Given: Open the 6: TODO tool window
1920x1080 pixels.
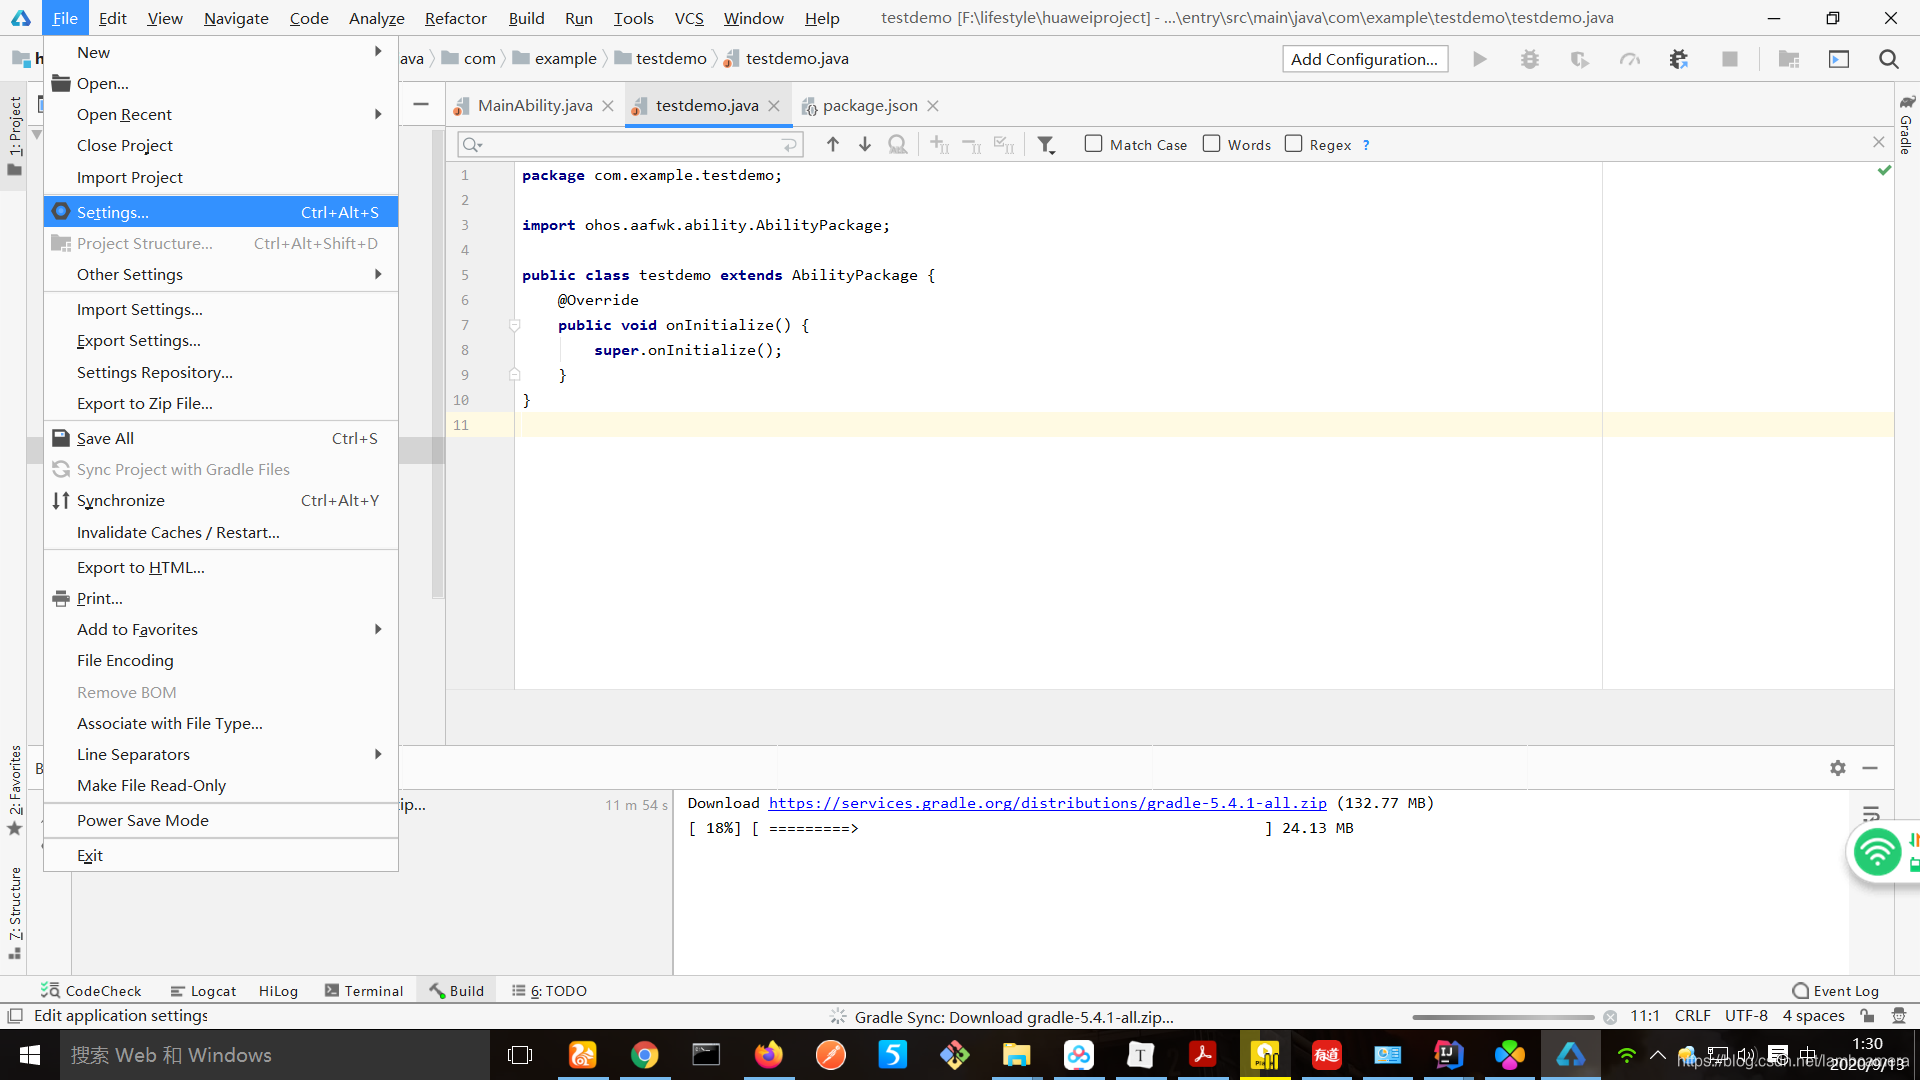Looking at the screenshot, I should pos(549,991).
